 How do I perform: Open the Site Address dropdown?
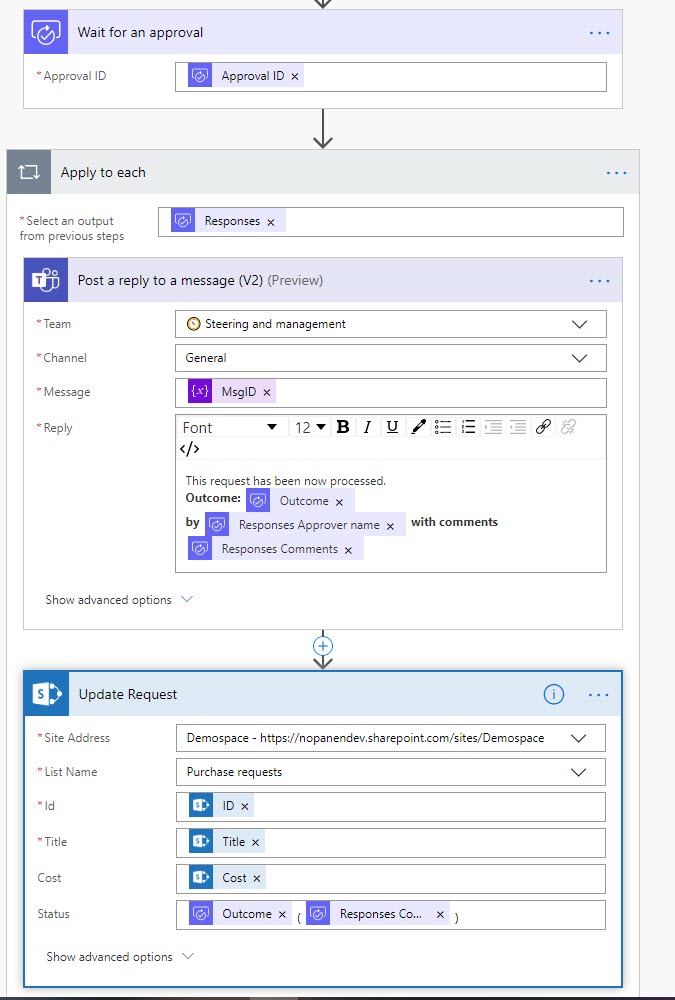point(578,738)
